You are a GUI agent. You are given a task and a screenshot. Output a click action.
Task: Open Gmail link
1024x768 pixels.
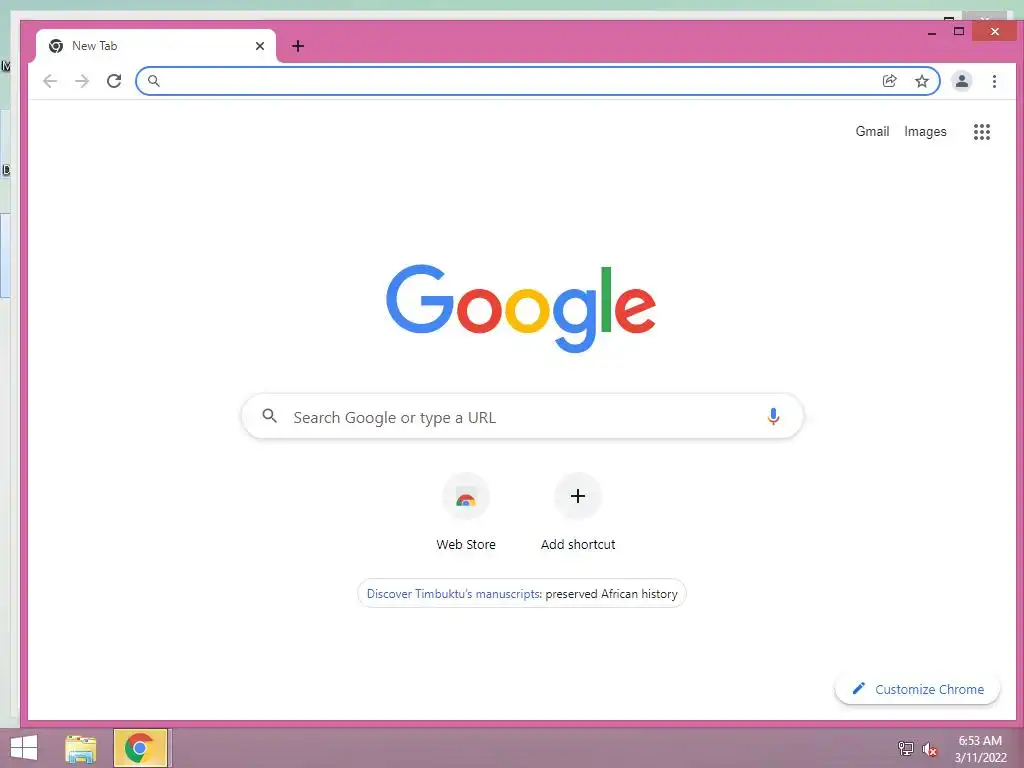872,131
